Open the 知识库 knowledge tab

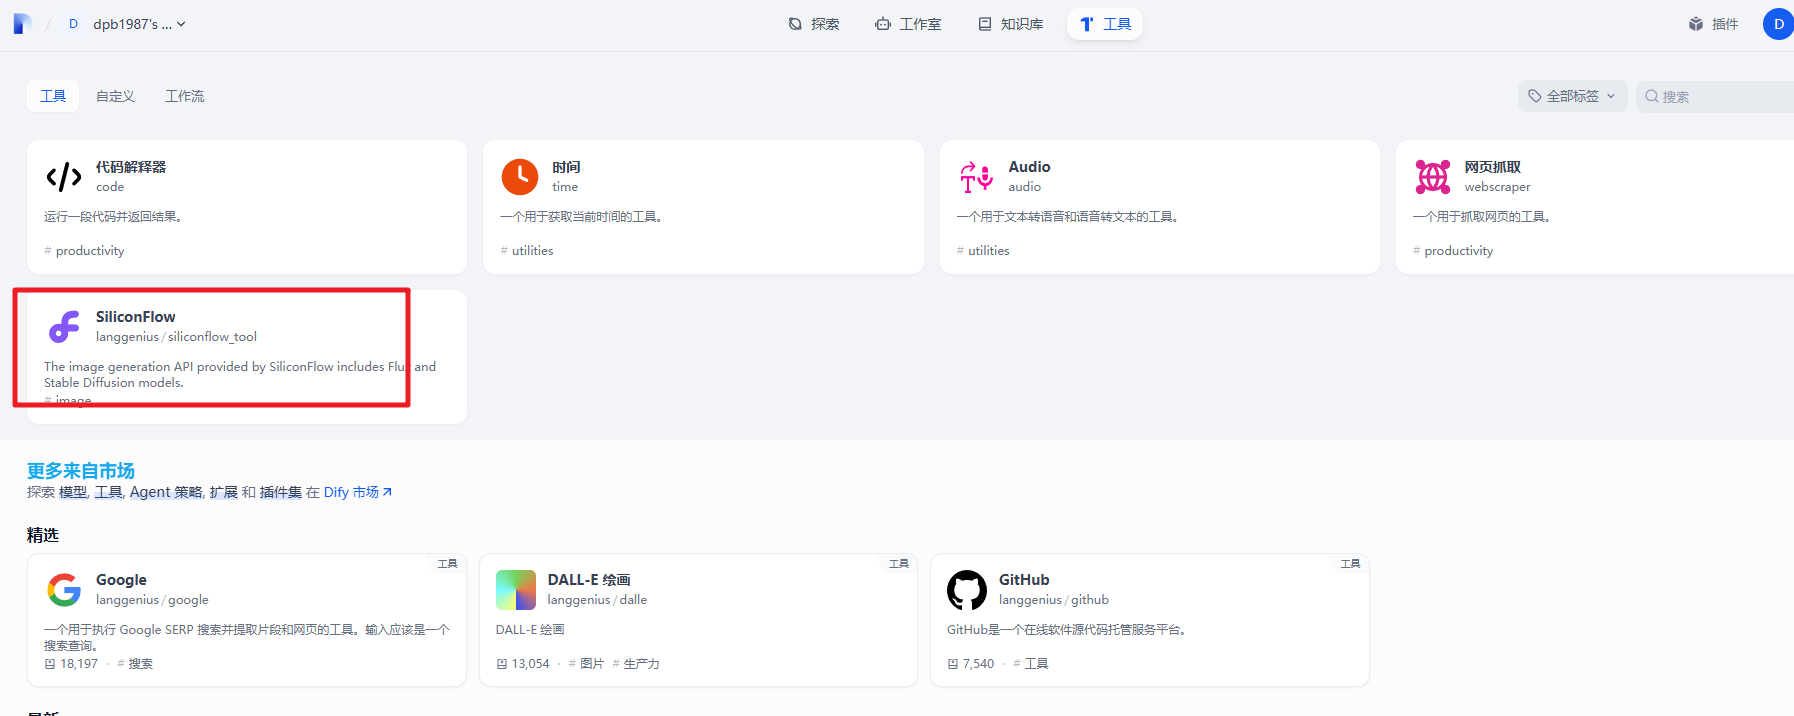(x=1011, y=24)
